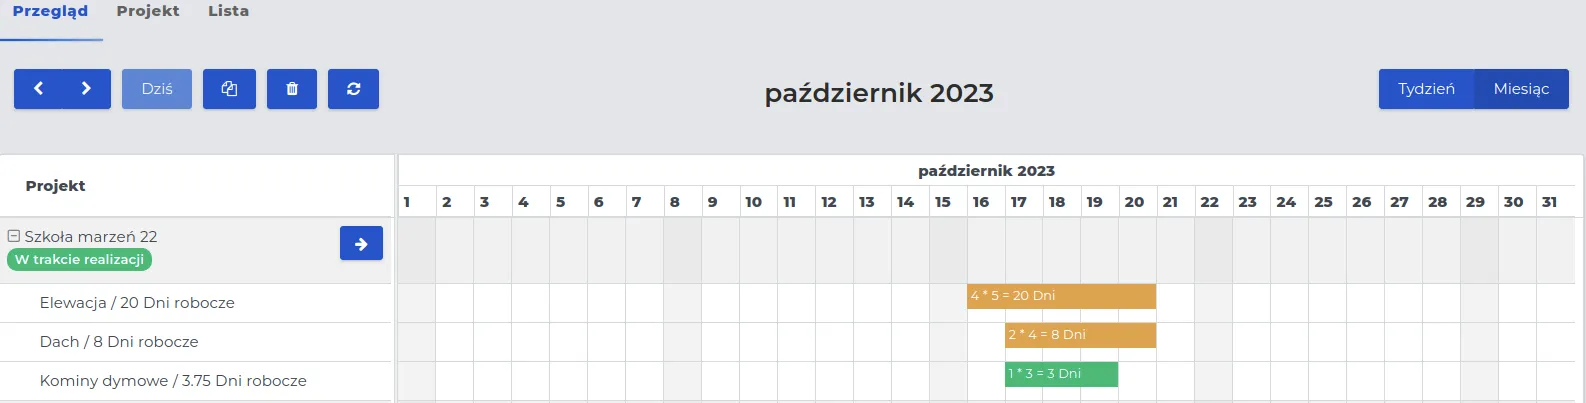Viewport: 1586px width, 403px height.
Task: Open Szkoła marzeń 22 with arrow button
Action: click(x=361, y=243)
